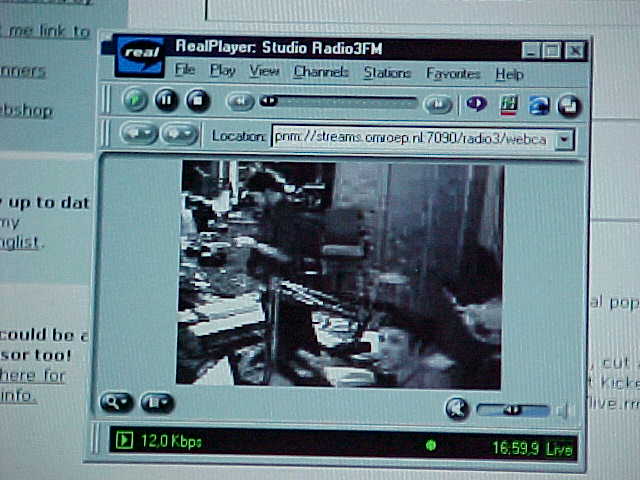Click the 'info.' link in background page
640x480 pixels.
click(16, 396)
